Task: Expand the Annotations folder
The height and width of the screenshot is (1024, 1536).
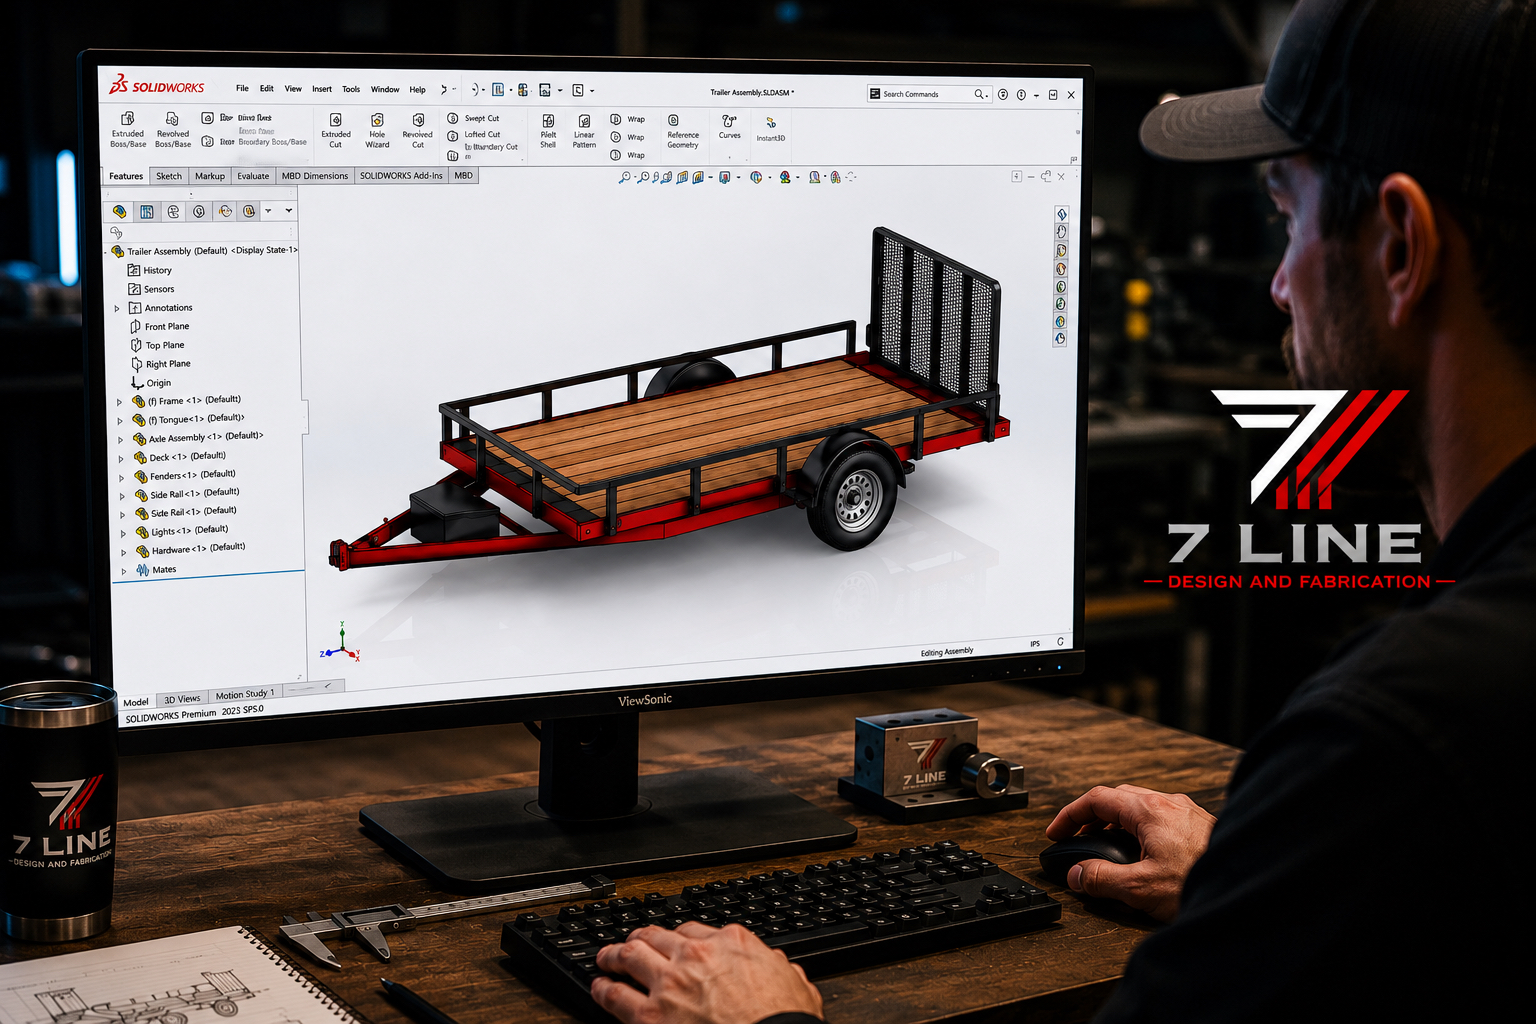Action: point(117,309)
